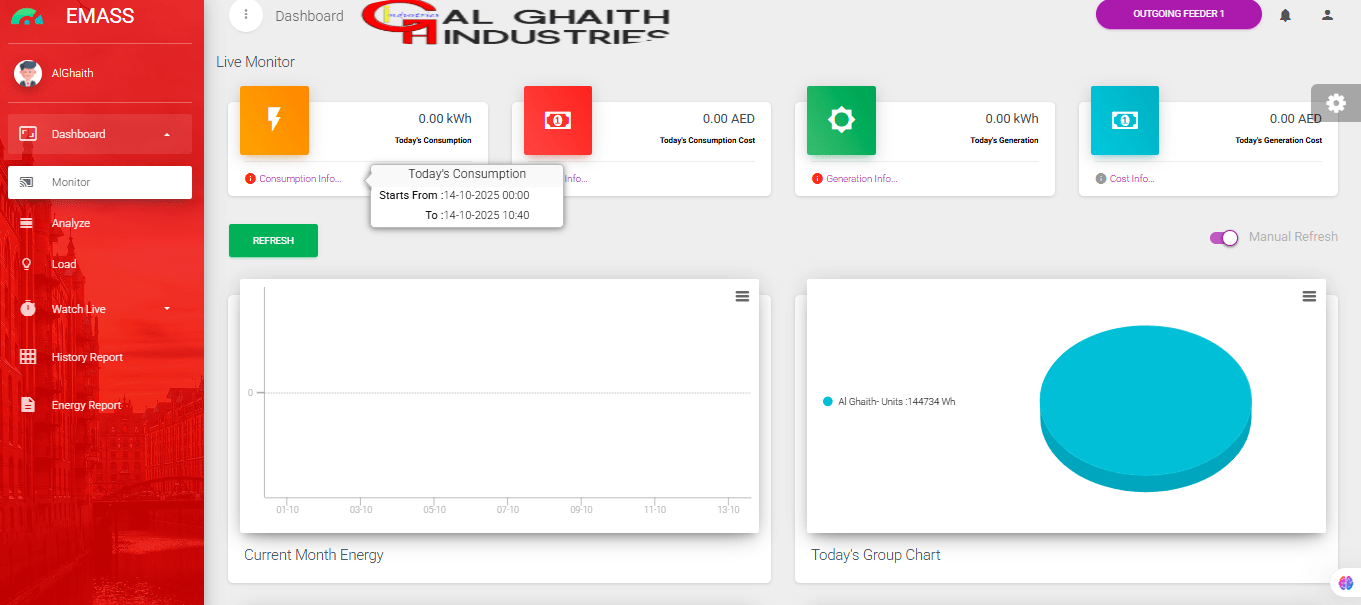Image resolution: width=1361 pixels, height=605 pixels.
Task: Click the Today's Group Chart title
Action: pyautogui.click(x=876, y=554)
